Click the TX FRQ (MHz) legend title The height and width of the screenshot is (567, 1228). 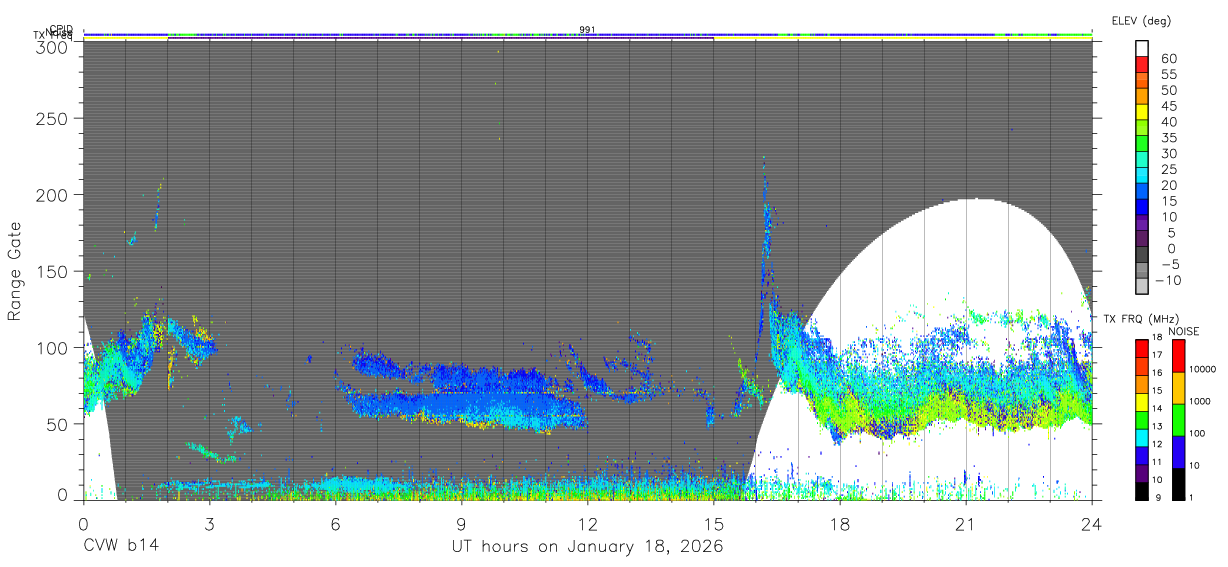tap(1140, 319)
